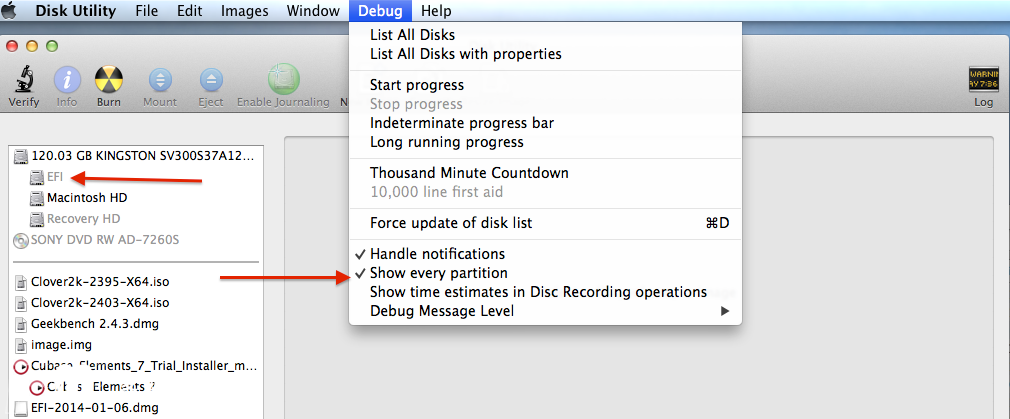Screen dimensions: 1010x419
Task: Collapse the Cubase Elements 7 Trial Installer image
Action: click(x=22, y=366)
